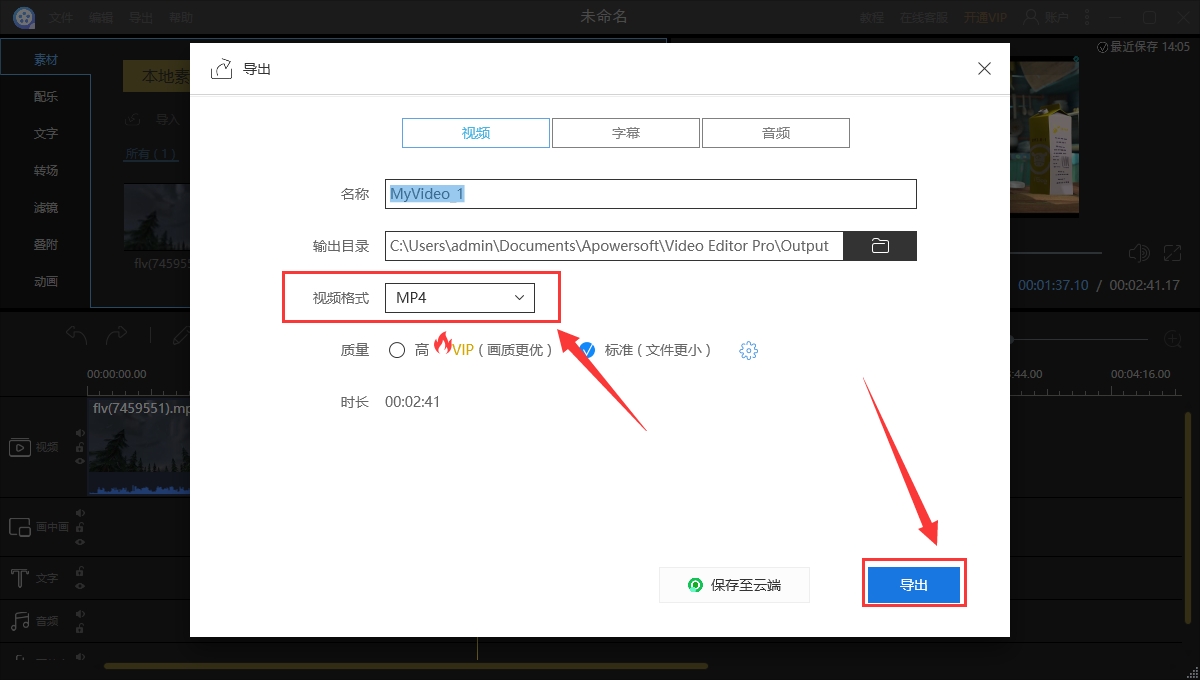This screenshot has height=680, width=1200.
Task: Click the flv(7459551) clip on timeline
Action: tap(139, 447)
